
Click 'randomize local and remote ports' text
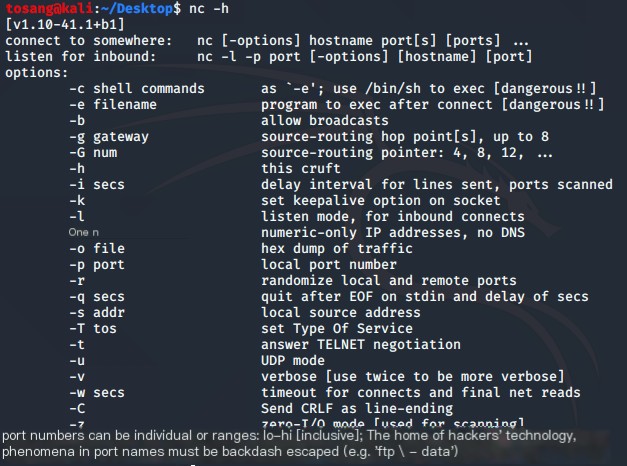(x=389, y=280)
